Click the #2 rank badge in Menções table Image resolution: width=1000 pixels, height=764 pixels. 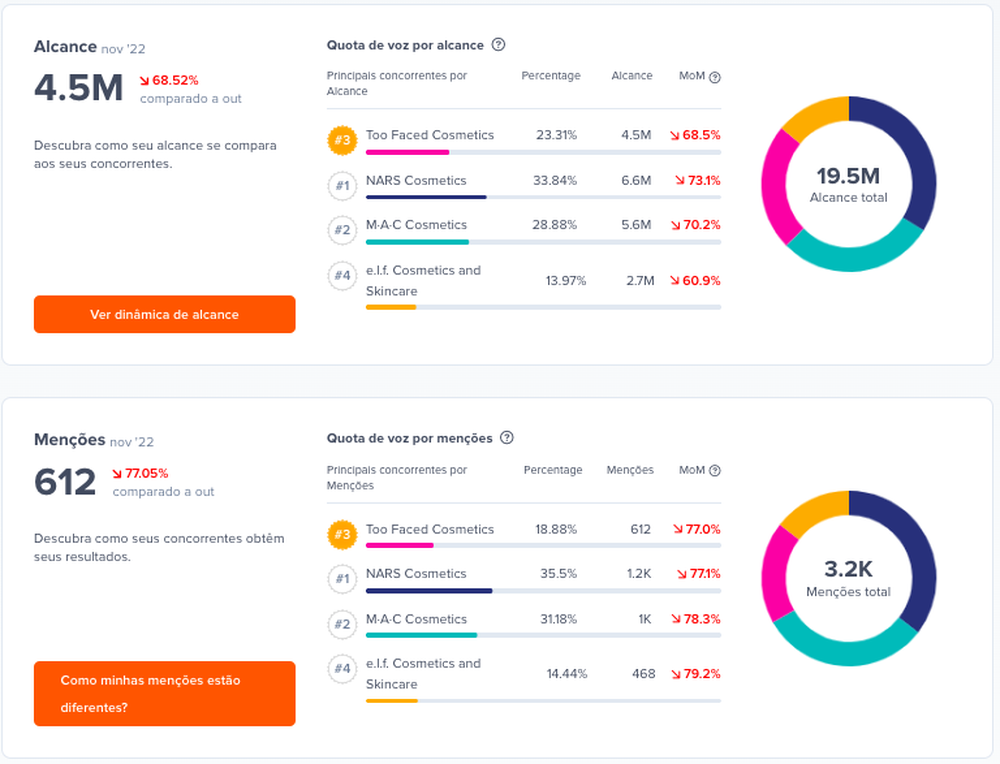(342, 624)
